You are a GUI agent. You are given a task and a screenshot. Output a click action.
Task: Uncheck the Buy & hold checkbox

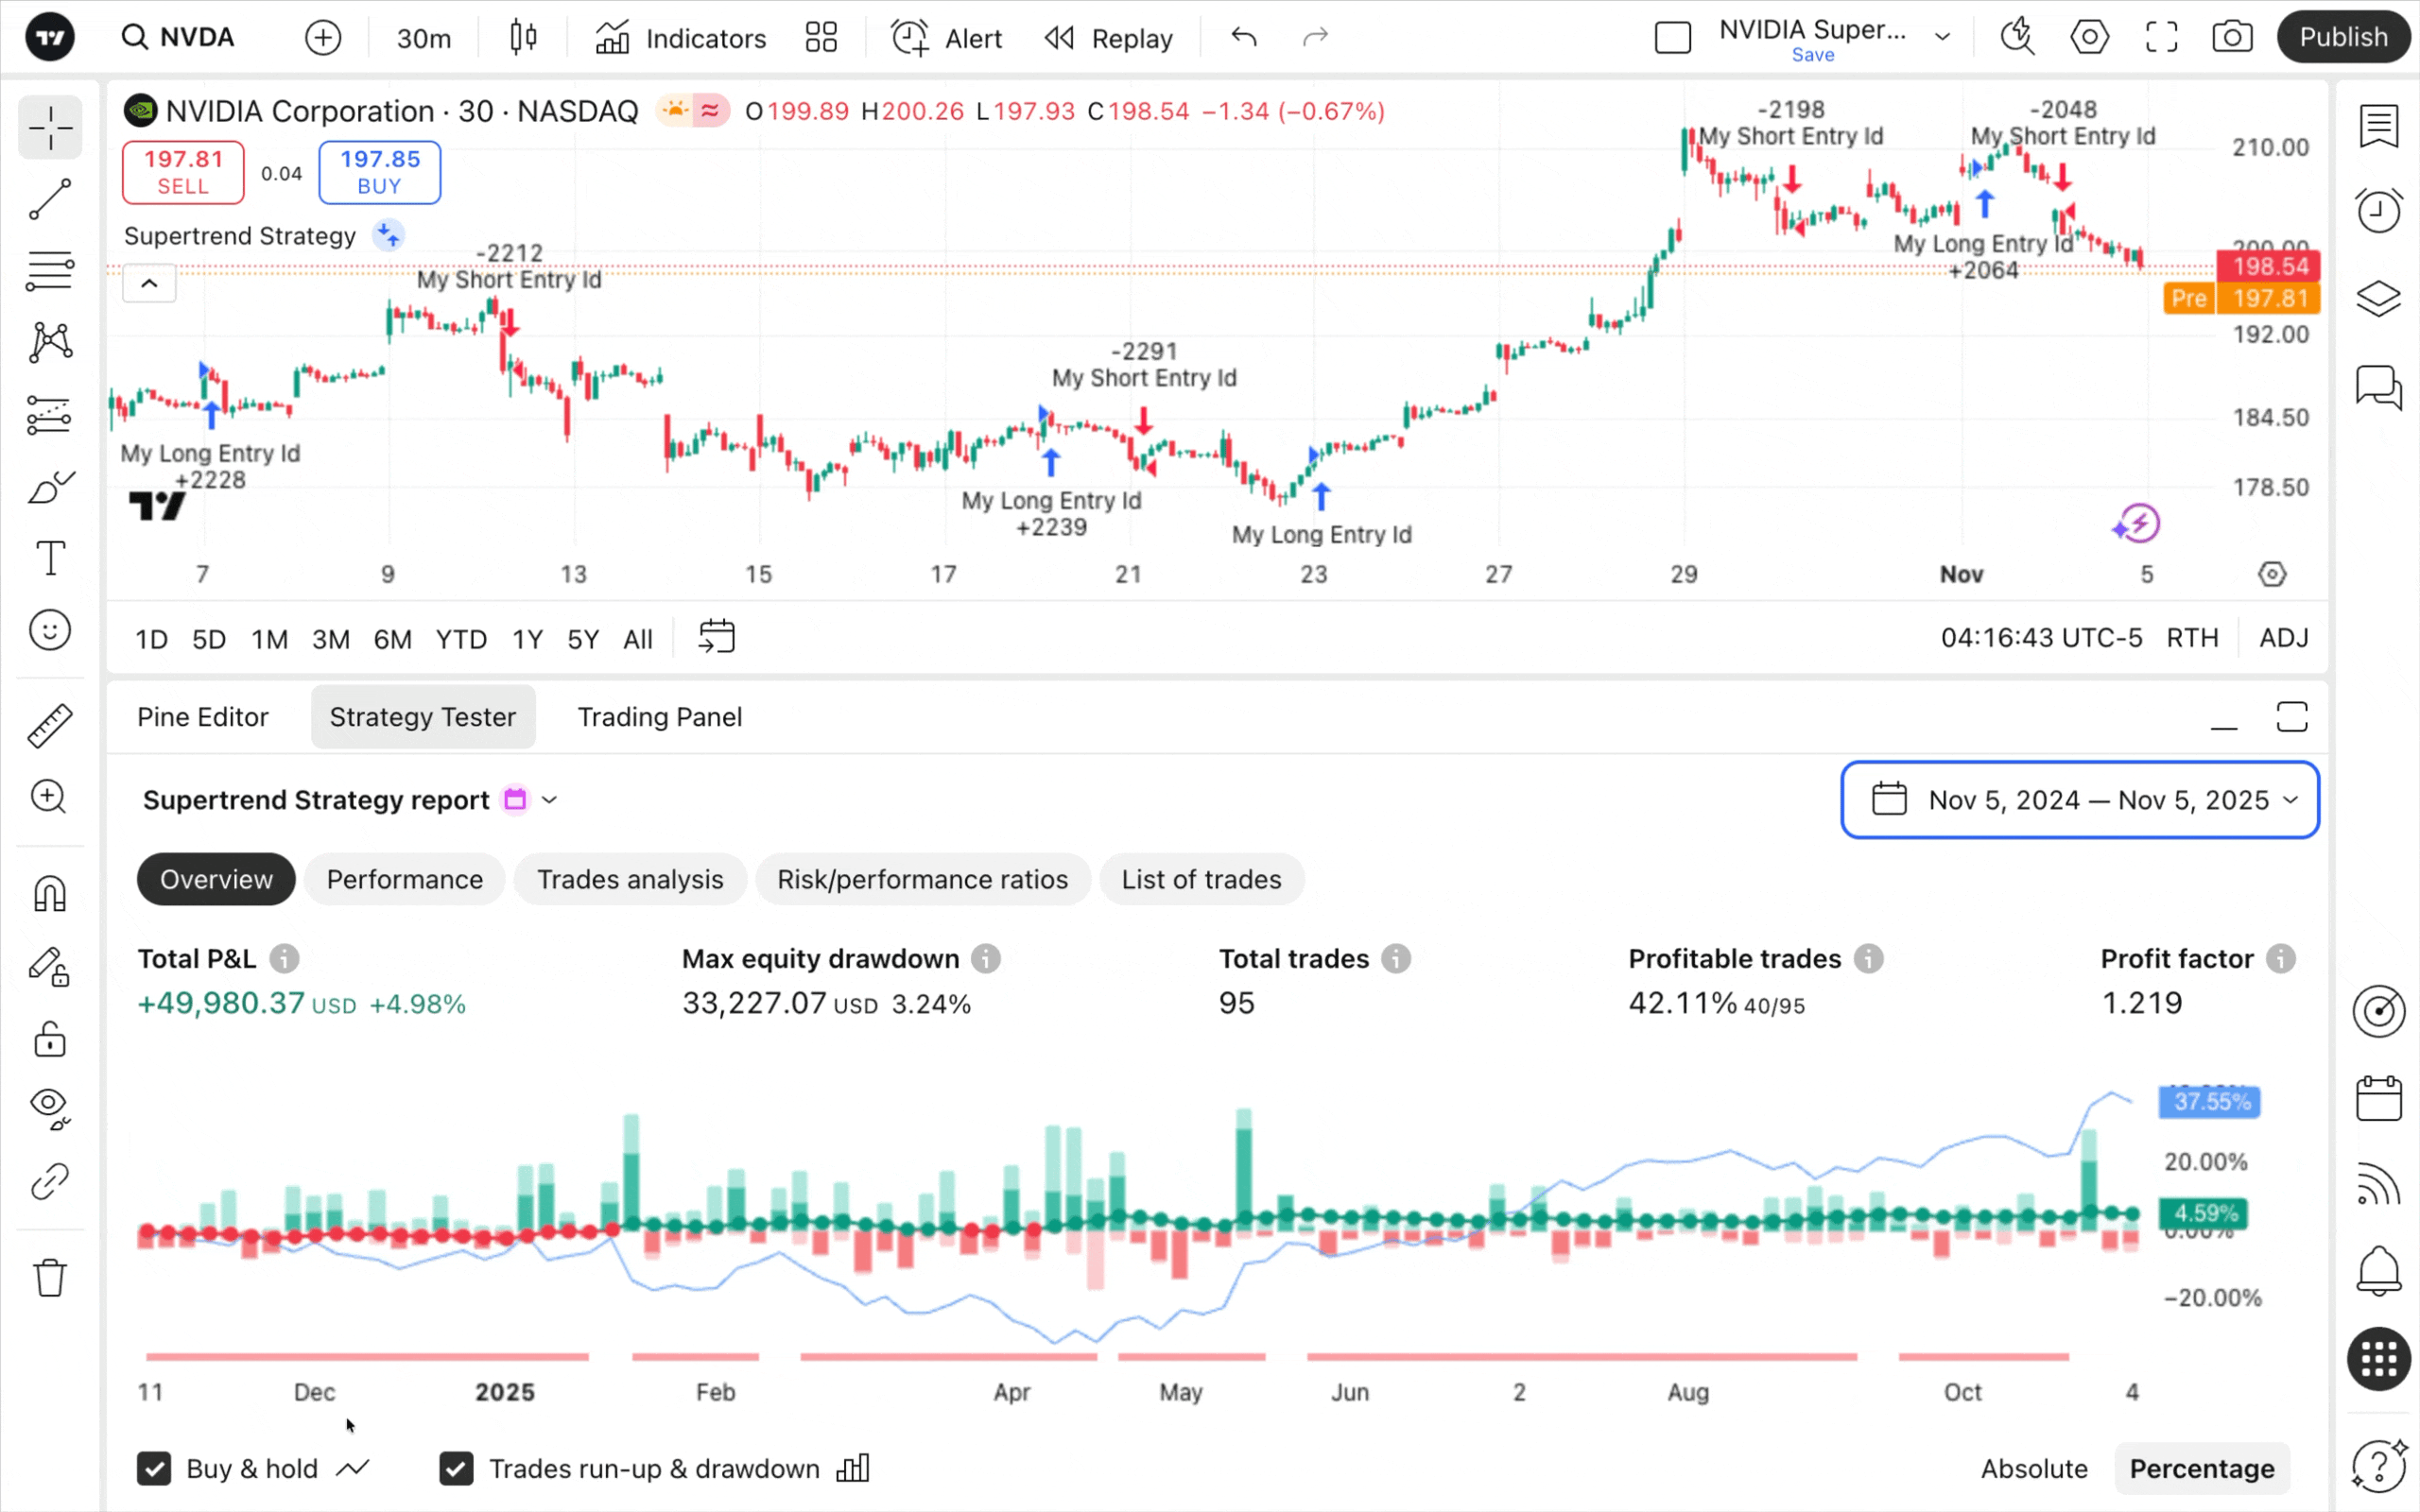point(154,1468)
